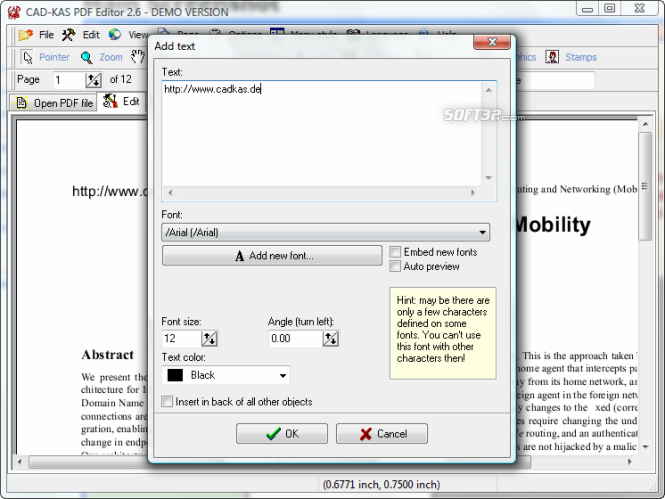Click the document horizontal scroll left arrow

tap(20, 462)
